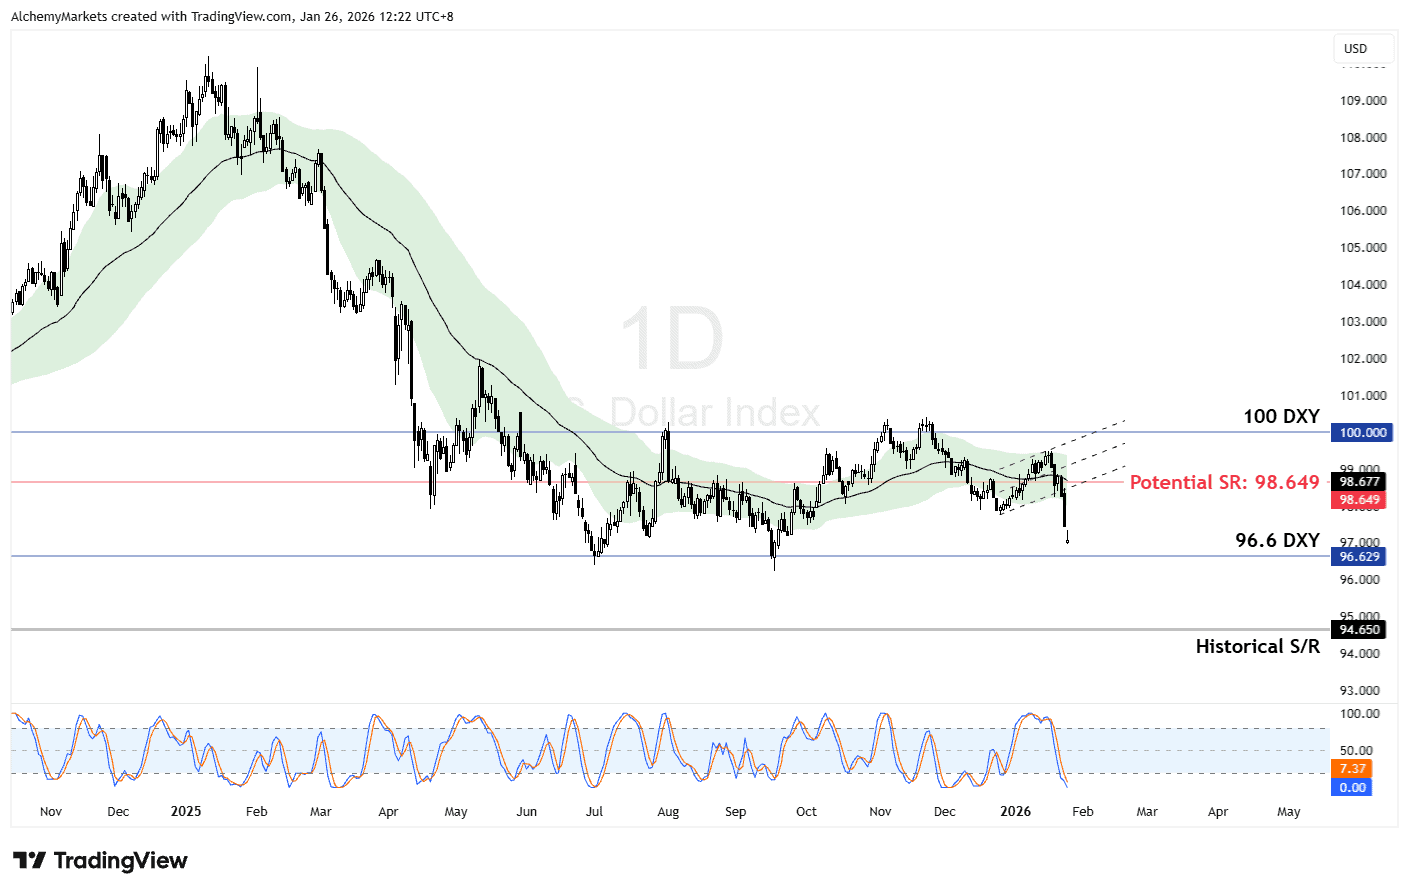Select the "Potential SR: 98.649" red annotation
Image resolution: width=1409 pixels, height=893 pixels.
pyautogui.click(x=1224, y=483)
